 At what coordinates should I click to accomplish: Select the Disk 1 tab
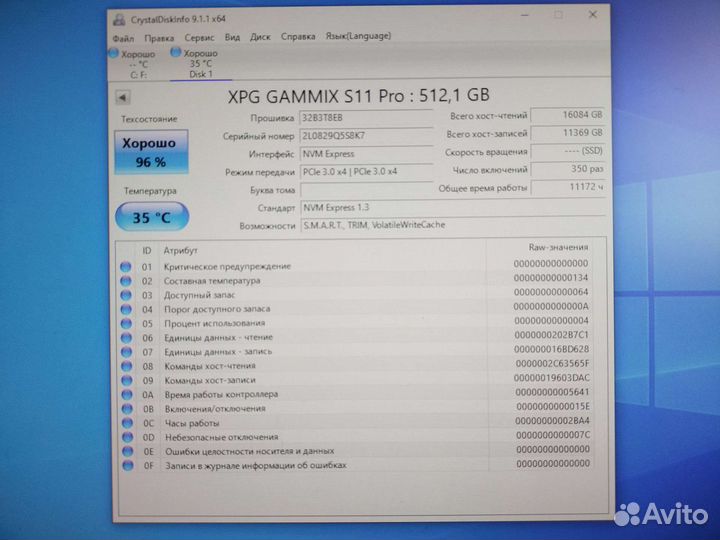[x=200, y=63]
